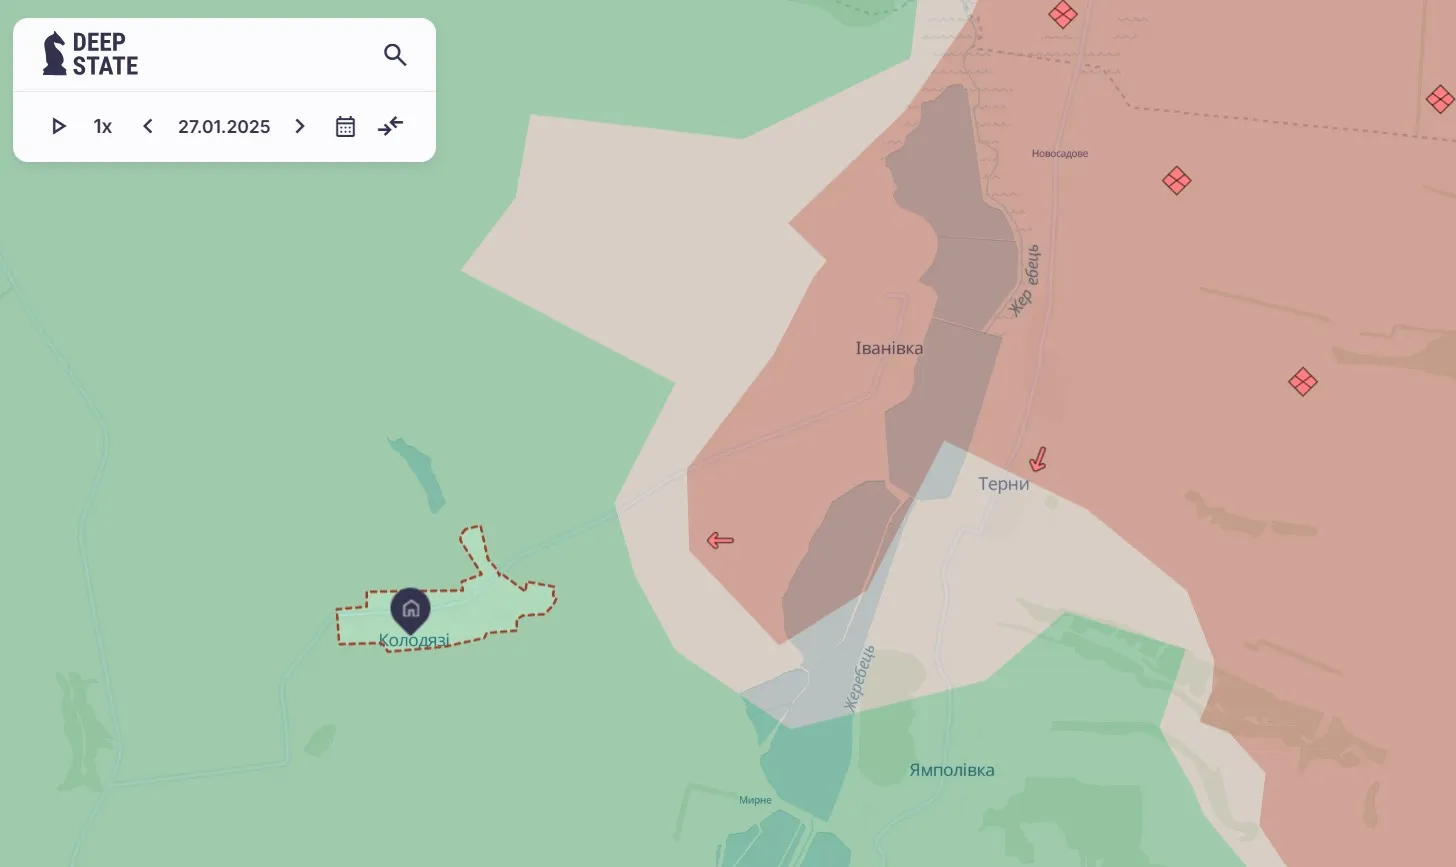Screen dimensions: 1456x867
Task: Change the 1x playback speed
Action: [x=103, y=126]
